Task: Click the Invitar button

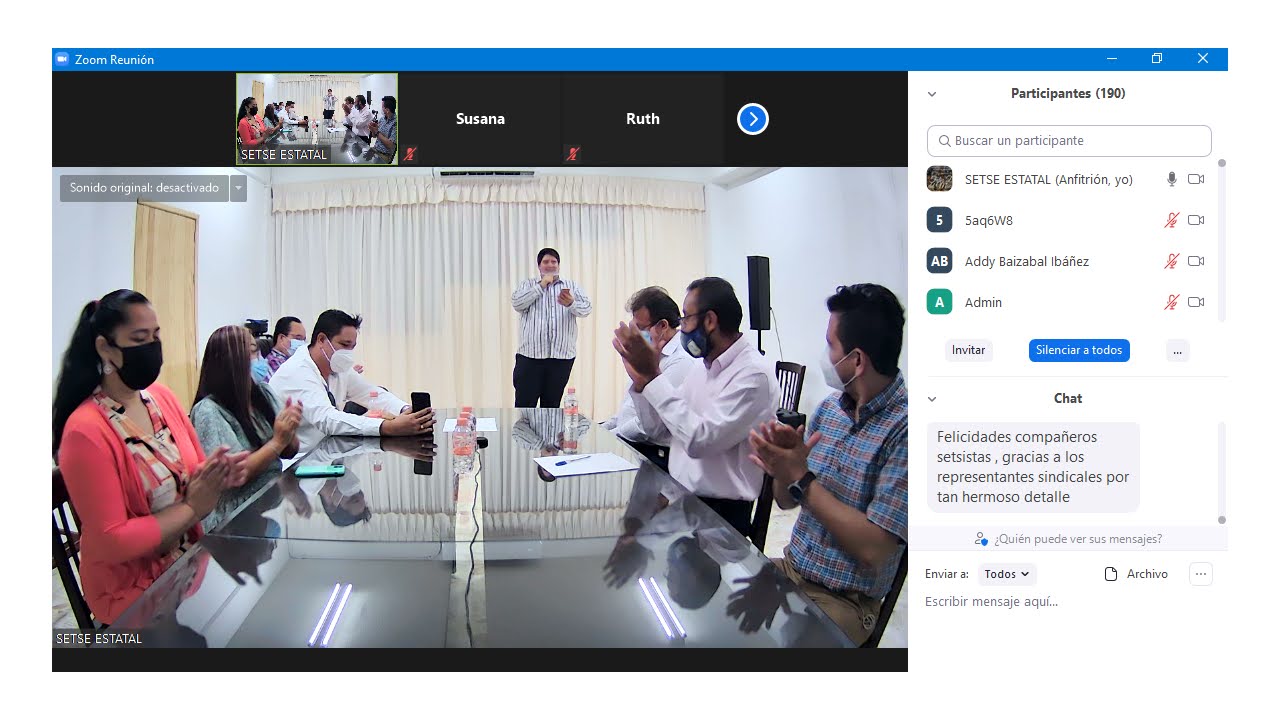Action: click(968, 350)
